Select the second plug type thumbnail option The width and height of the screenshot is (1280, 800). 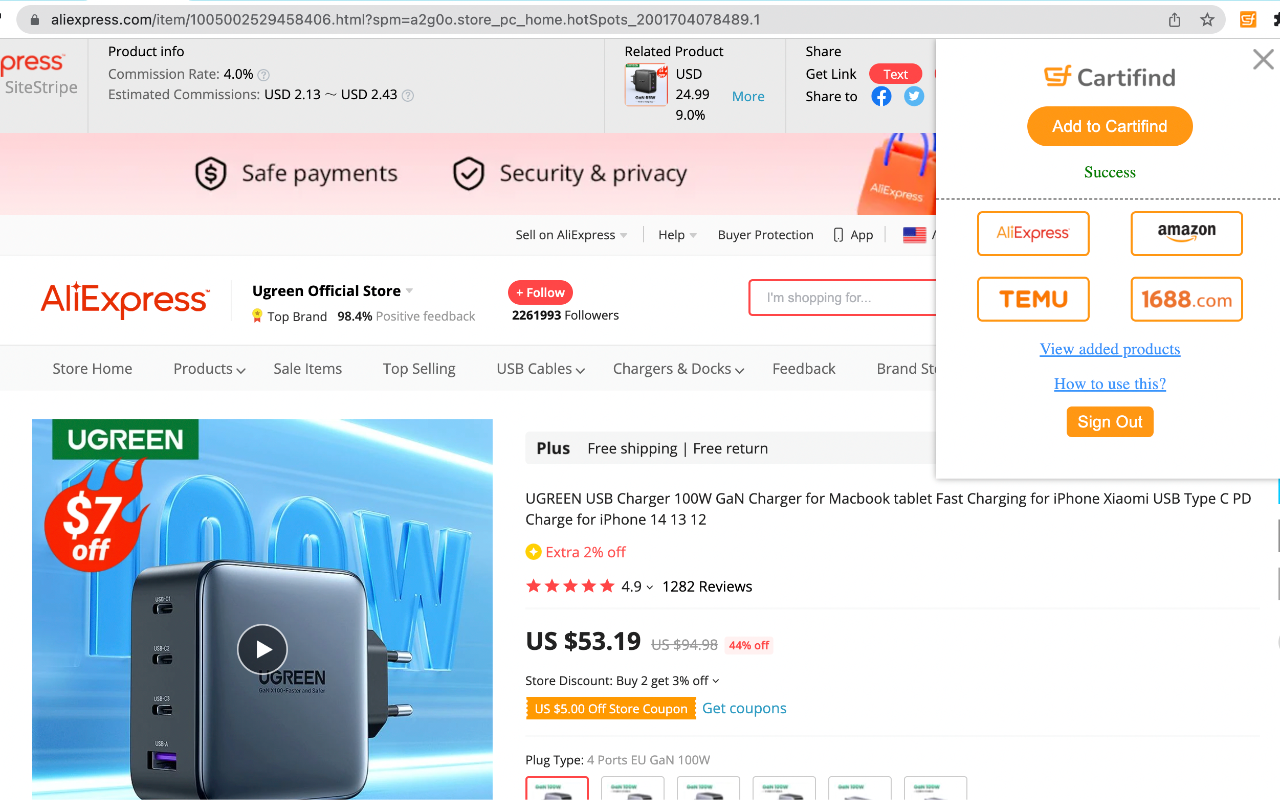pos(632,787)
